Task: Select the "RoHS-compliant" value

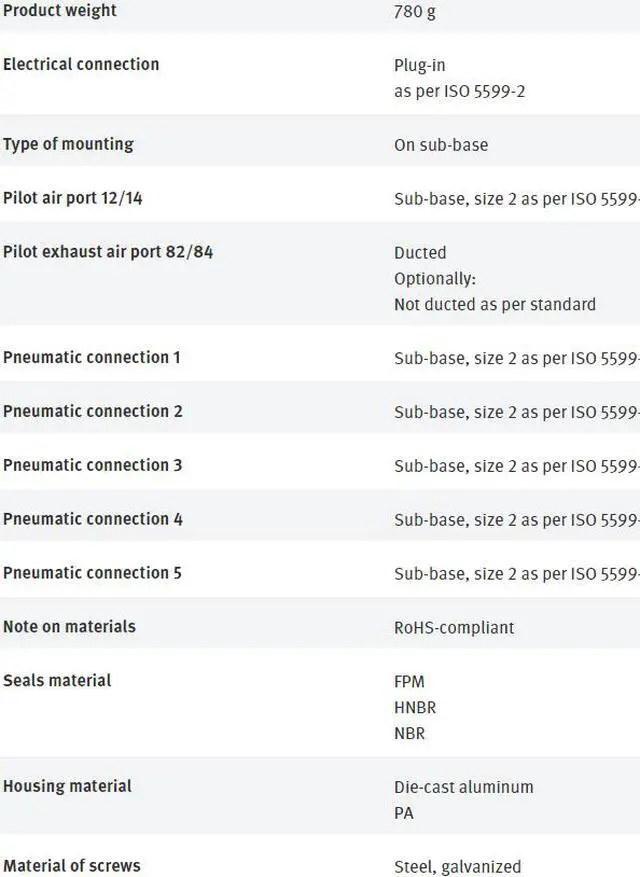Action: pos(454,628)
